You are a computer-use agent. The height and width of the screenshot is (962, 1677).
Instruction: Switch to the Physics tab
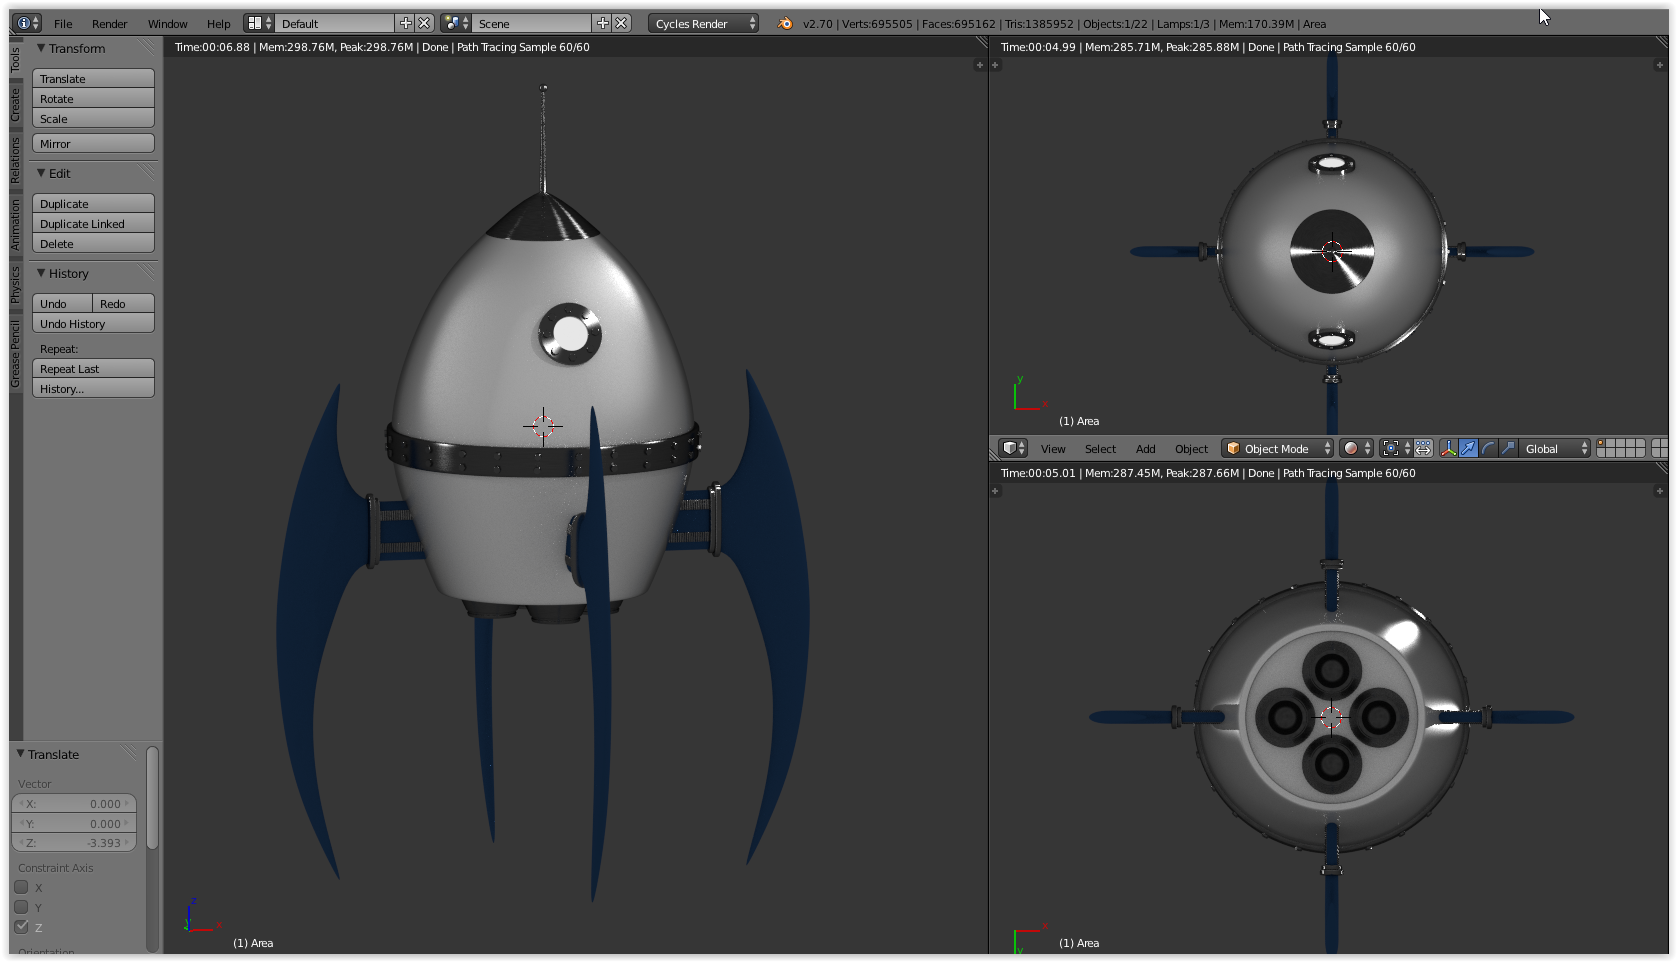coord(15,284)
